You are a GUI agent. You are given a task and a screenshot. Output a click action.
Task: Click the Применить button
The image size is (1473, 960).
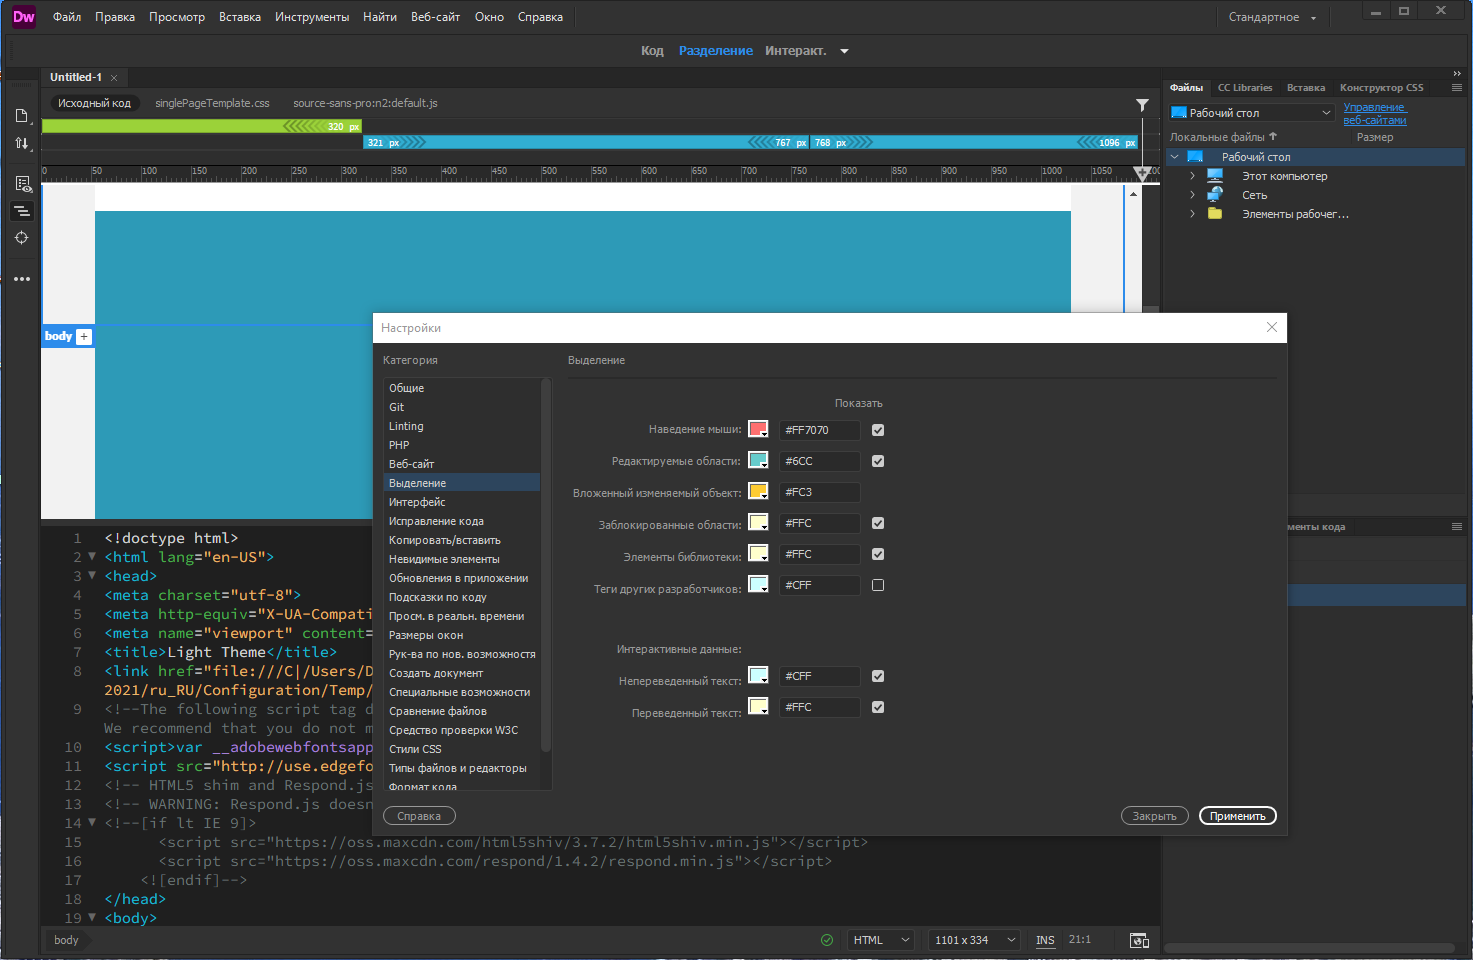click(x=1238, y=816)
